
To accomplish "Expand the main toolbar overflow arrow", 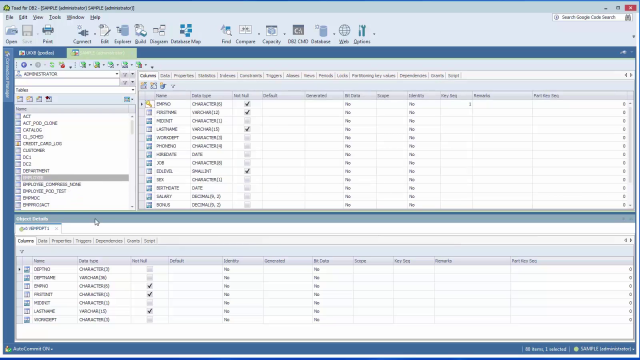I will click(633, 37).
